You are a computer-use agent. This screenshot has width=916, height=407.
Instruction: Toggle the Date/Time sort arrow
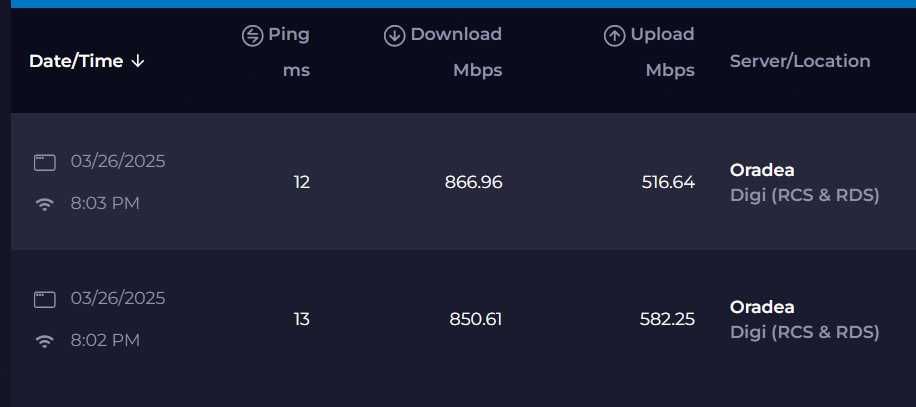click(x=138, y=61)
